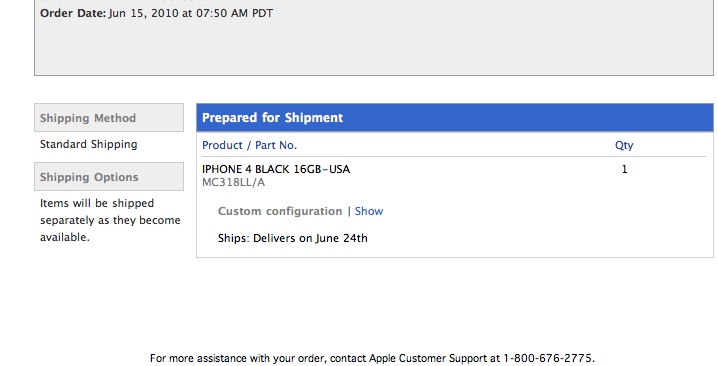Click the Items will be shipped separately note
The height and width of the screenshot is (366, 718).
pyautogui.click(x=110, y=220)
